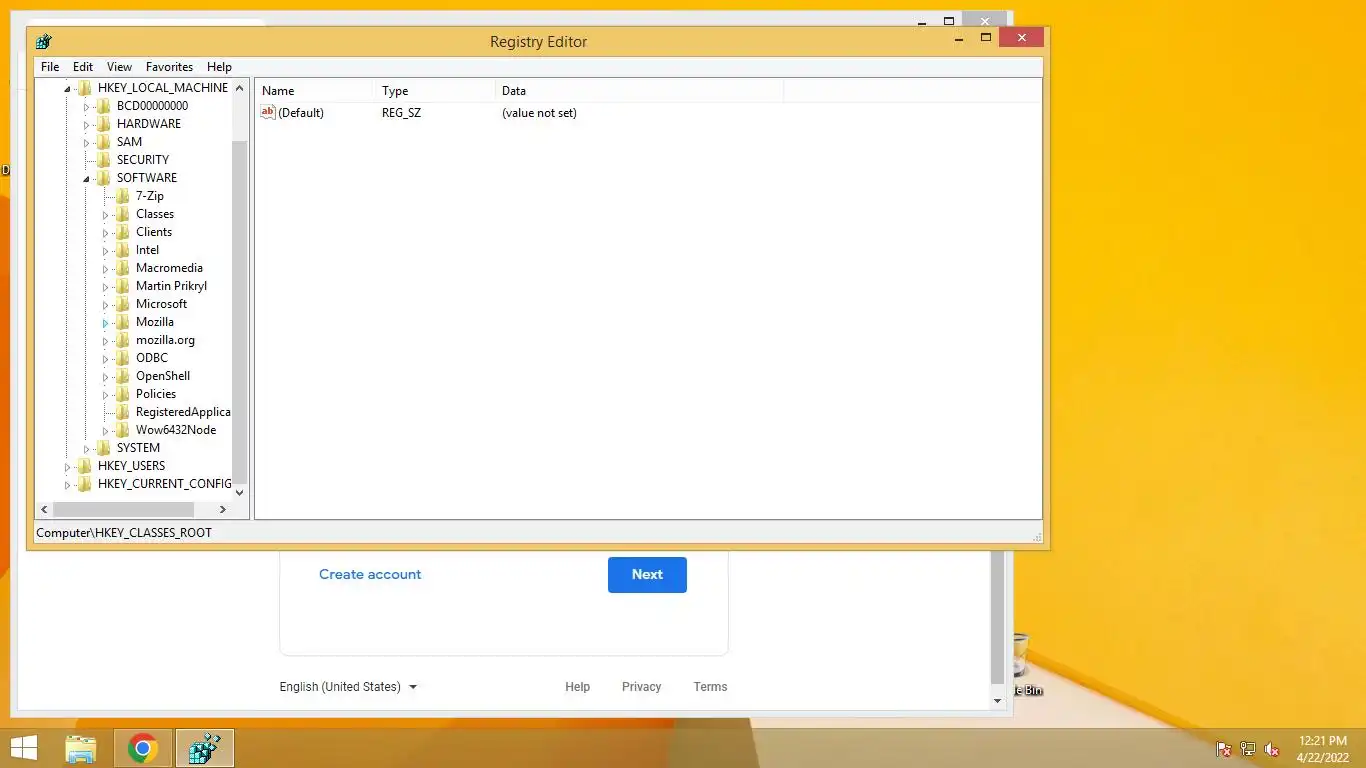Select the OpenShell folder icon

[x=122, y=376]
